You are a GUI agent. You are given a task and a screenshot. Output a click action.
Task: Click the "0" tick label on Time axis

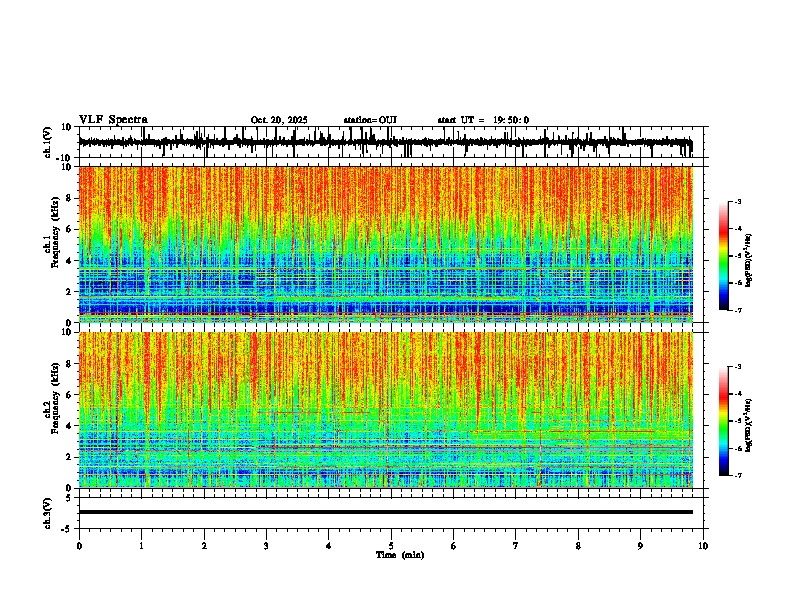point(79,546)
